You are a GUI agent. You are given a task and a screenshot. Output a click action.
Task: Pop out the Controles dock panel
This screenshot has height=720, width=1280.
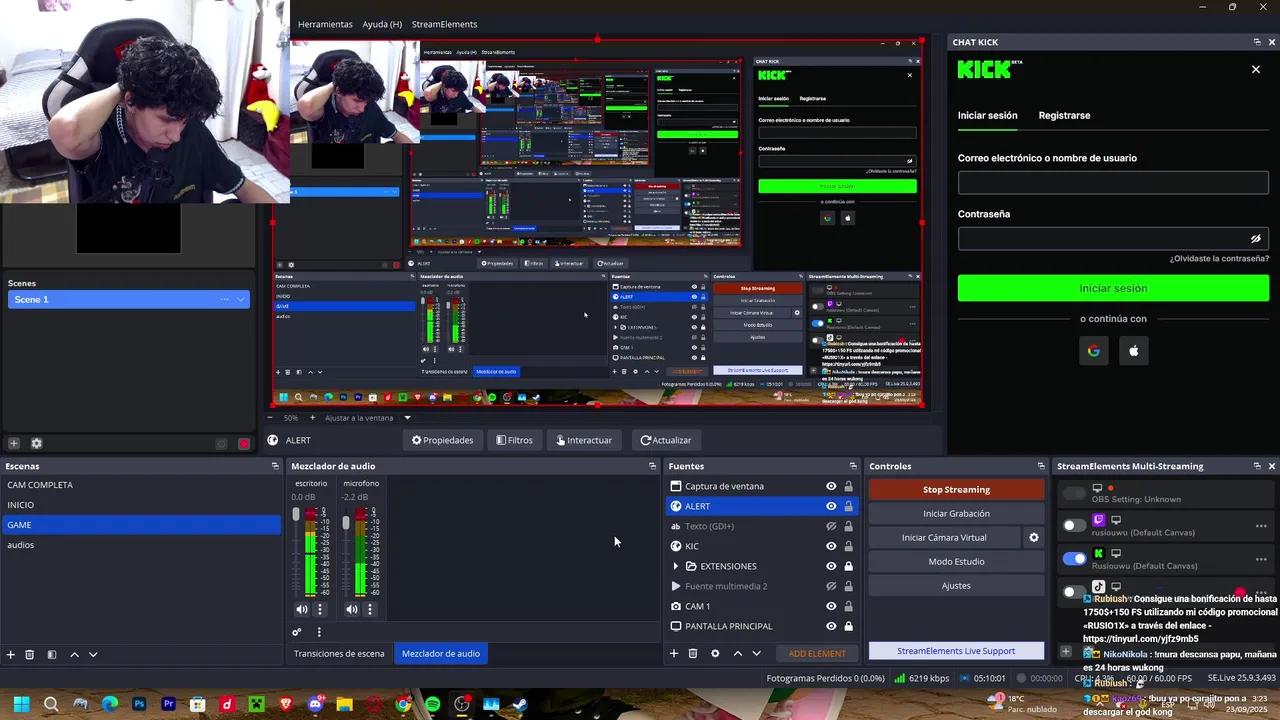click(x=1041, y=466)
